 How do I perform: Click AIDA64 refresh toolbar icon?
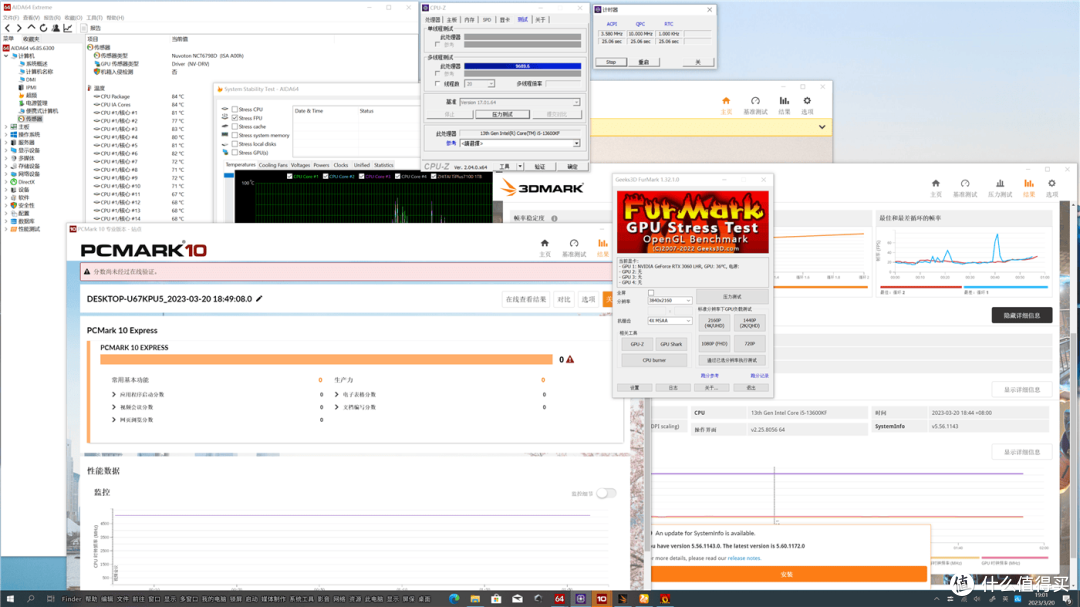click(43, 28)
